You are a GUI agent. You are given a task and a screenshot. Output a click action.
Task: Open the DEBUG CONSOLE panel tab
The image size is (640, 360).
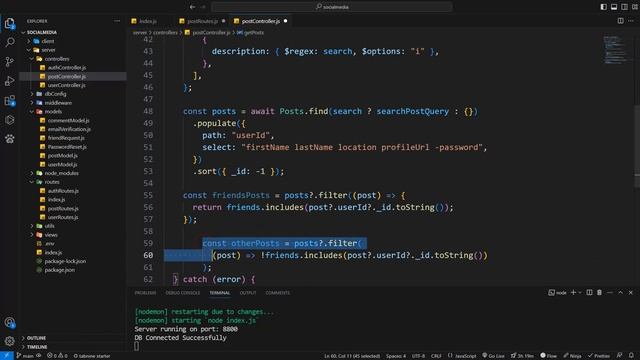(x=183, y=293)
